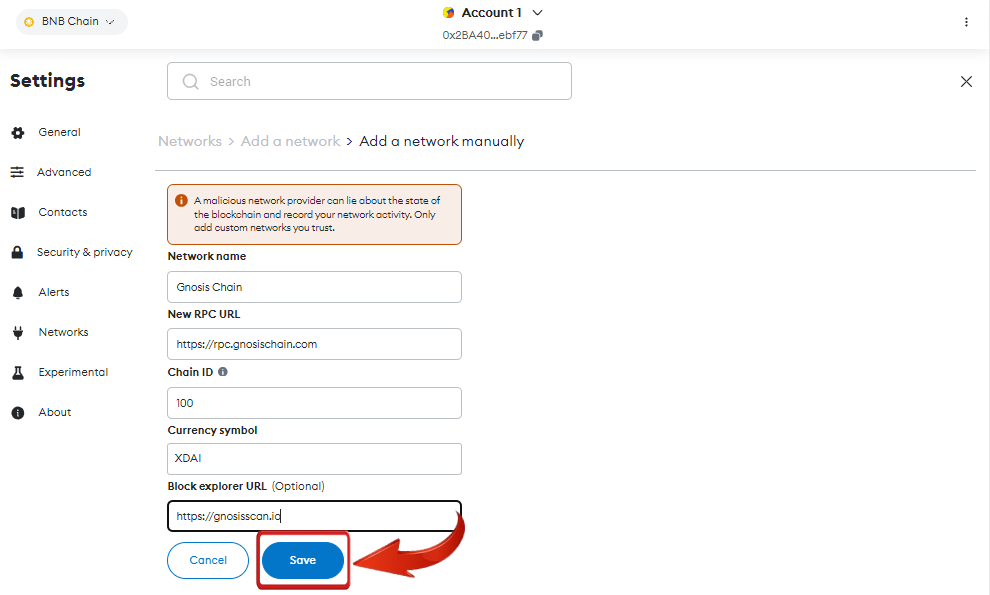Open the Networks settings section
Screen dimensions: 990x595
click(x=63, y=332)
